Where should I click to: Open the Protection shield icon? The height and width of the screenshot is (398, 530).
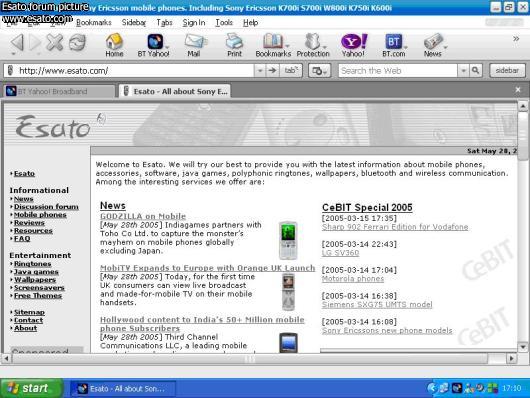[313, 45]
